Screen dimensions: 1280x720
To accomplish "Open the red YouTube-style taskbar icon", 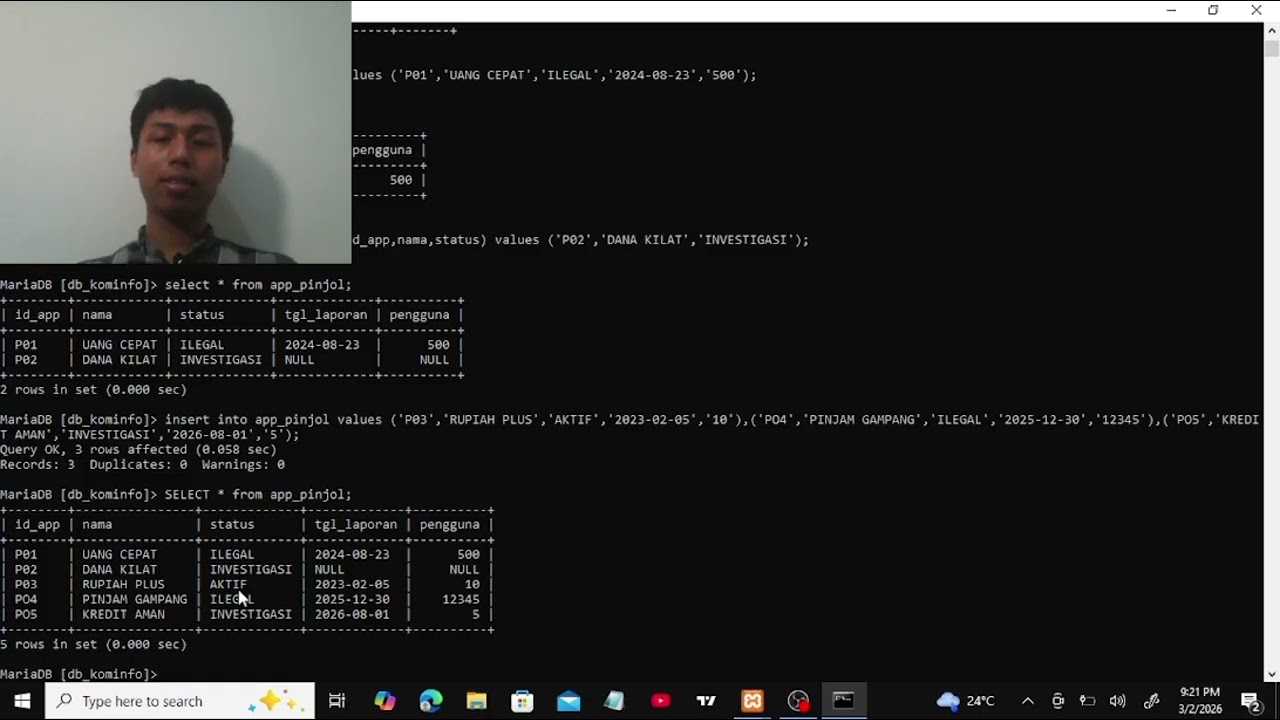I will pyautogui.click(x=660, y=701).
